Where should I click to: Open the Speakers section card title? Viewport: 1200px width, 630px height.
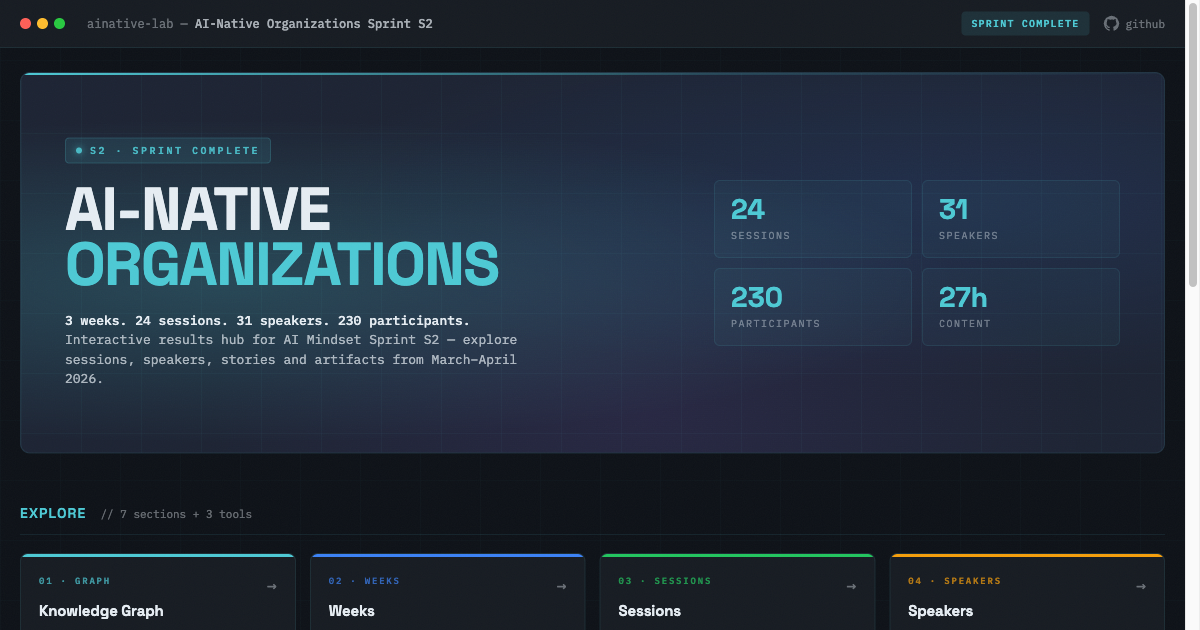pyautogui.click(x=940, y=611)
